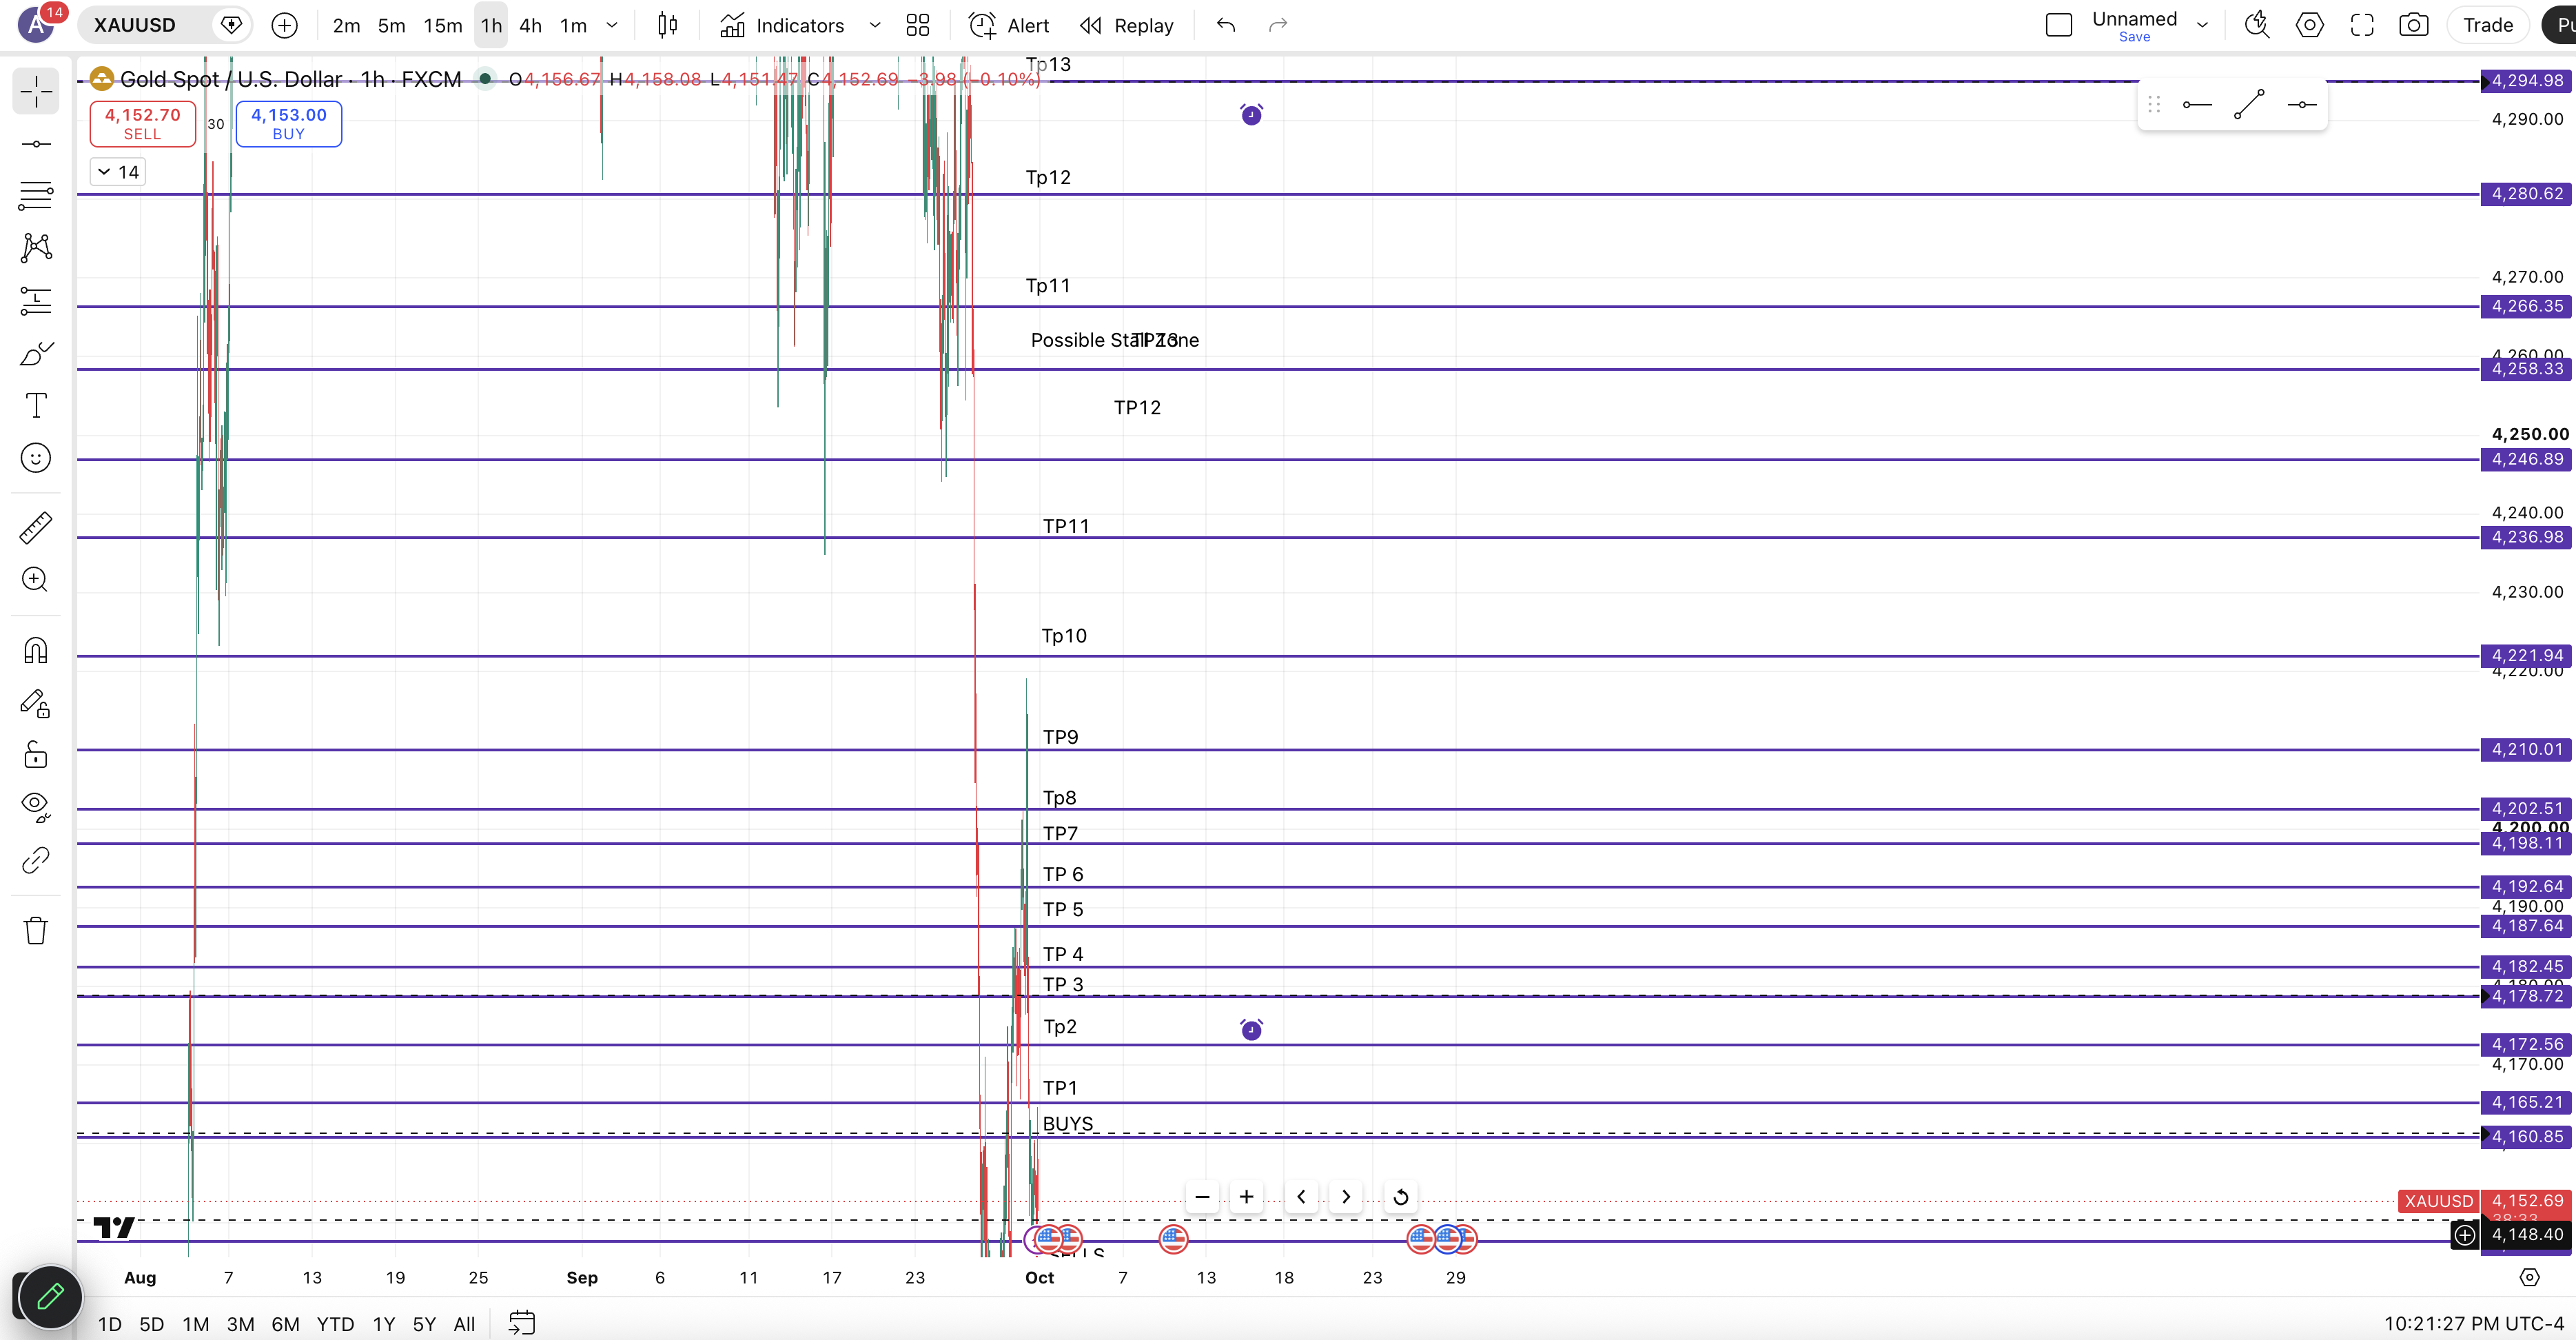Lock all drawing tools
Image resolution: width=2576 pixels, height=1340 pixels.
[x=36, y=755]
